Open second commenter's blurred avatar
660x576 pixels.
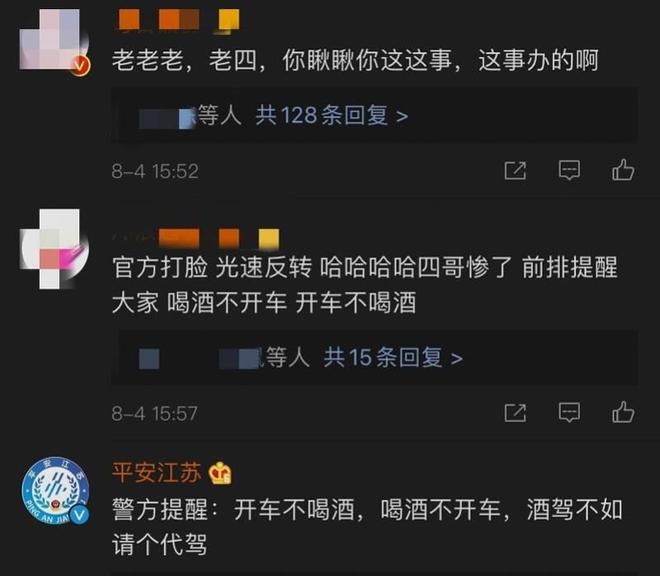(x=54, y=248)
